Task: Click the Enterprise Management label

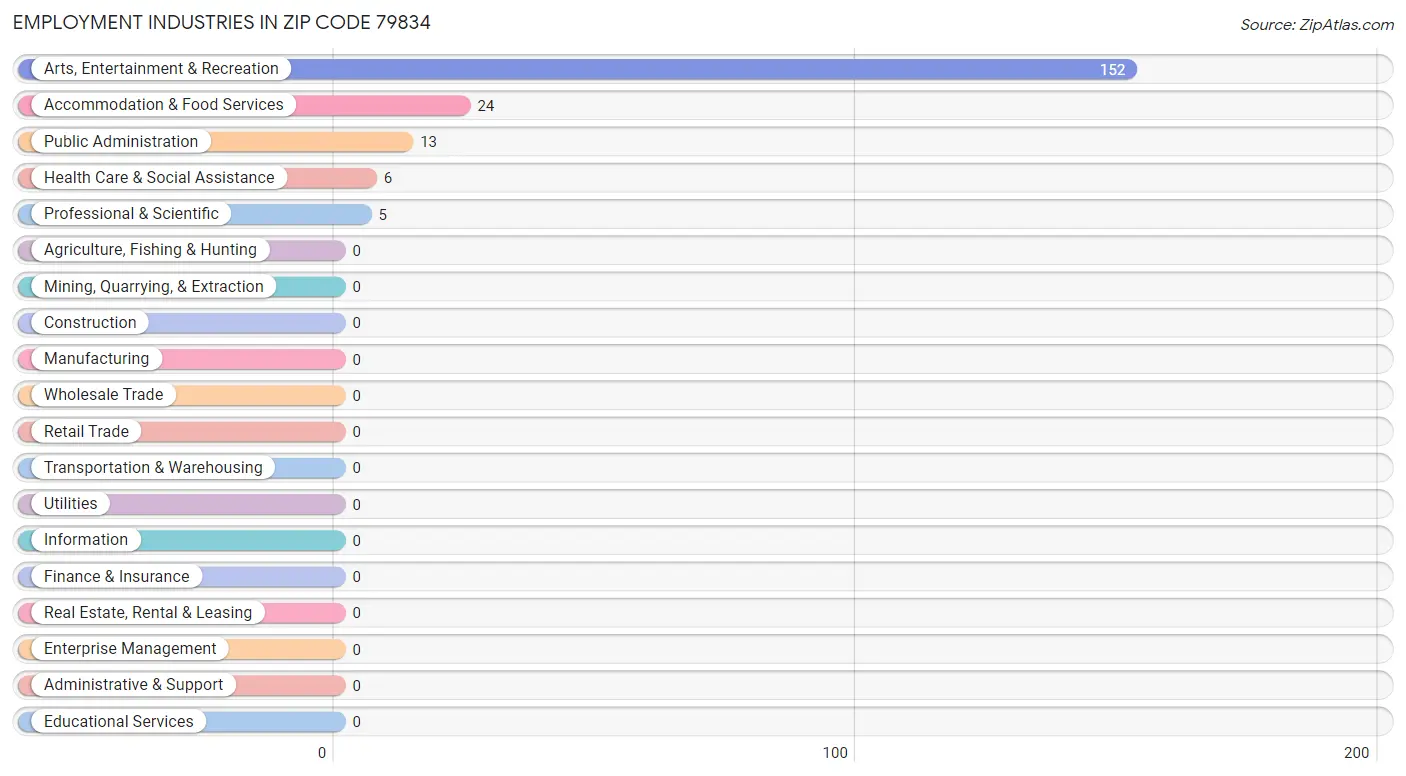Action: pos(130,649)
